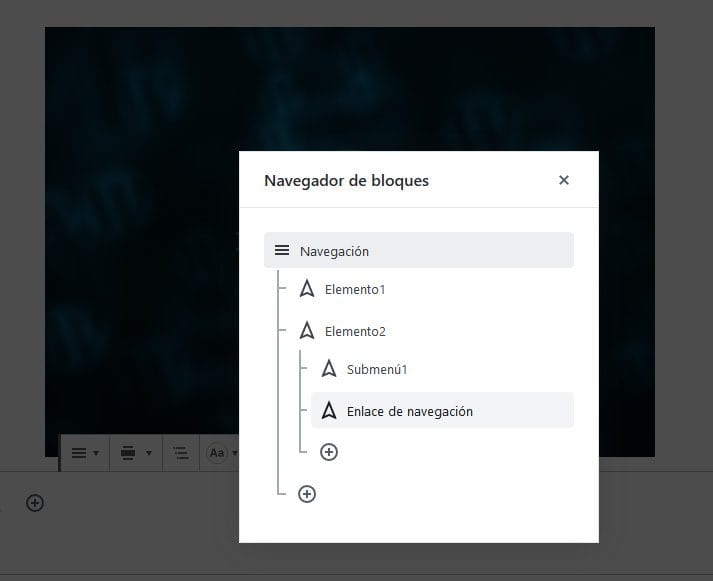
Task: Click the arrow icon next to Elemento2
Action: (307, 330)
